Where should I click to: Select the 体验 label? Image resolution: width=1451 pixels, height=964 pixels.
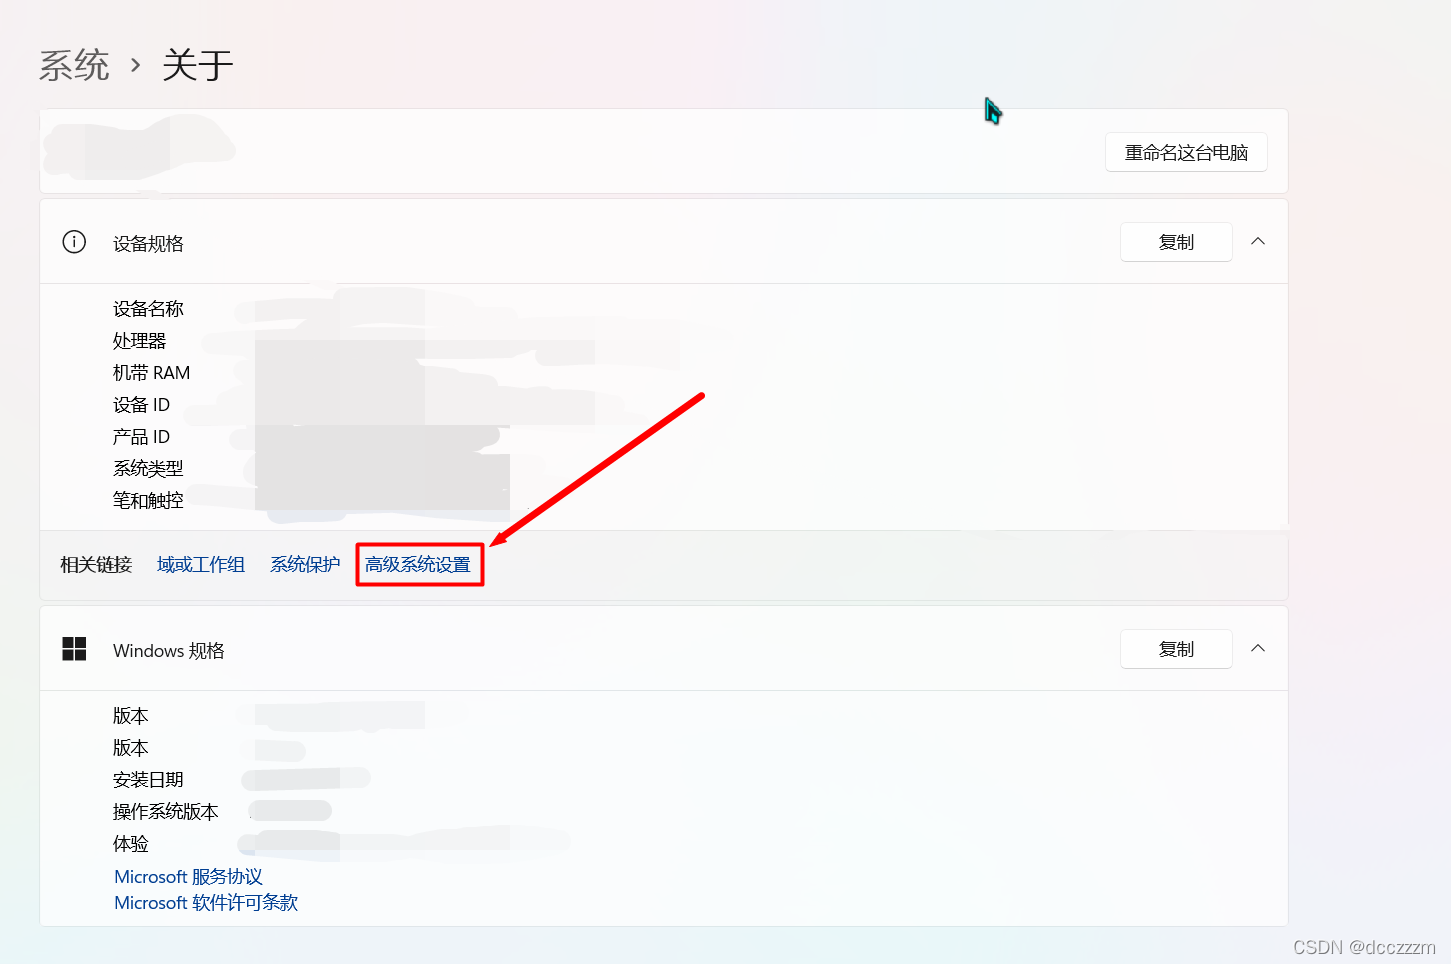click(x=130, y=844)
